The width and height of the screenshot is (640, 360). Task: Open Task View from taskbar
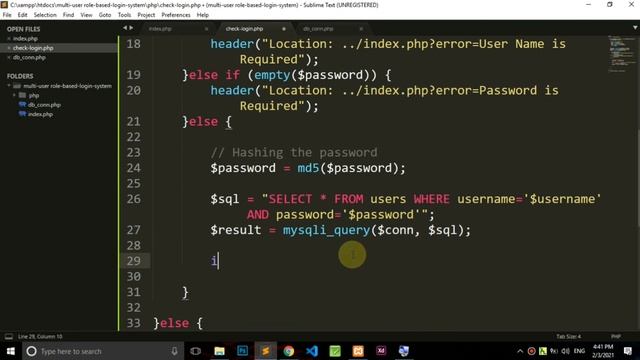(196, 351)
